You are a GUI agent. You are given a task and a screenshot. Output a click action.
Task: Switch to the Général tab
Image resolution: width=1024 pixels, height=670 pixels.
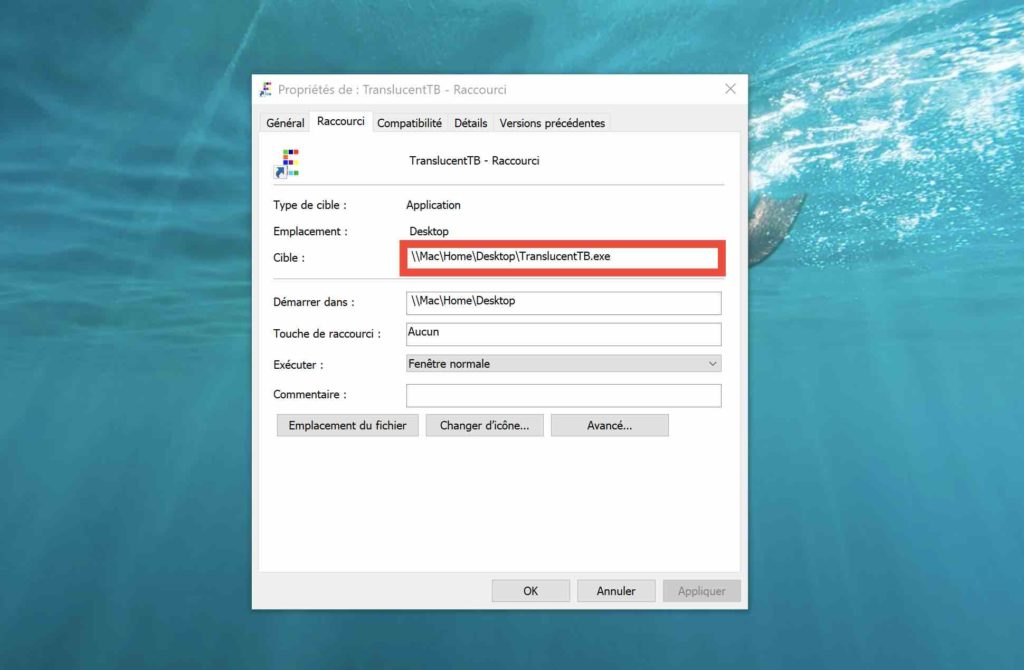pos(285,123)
